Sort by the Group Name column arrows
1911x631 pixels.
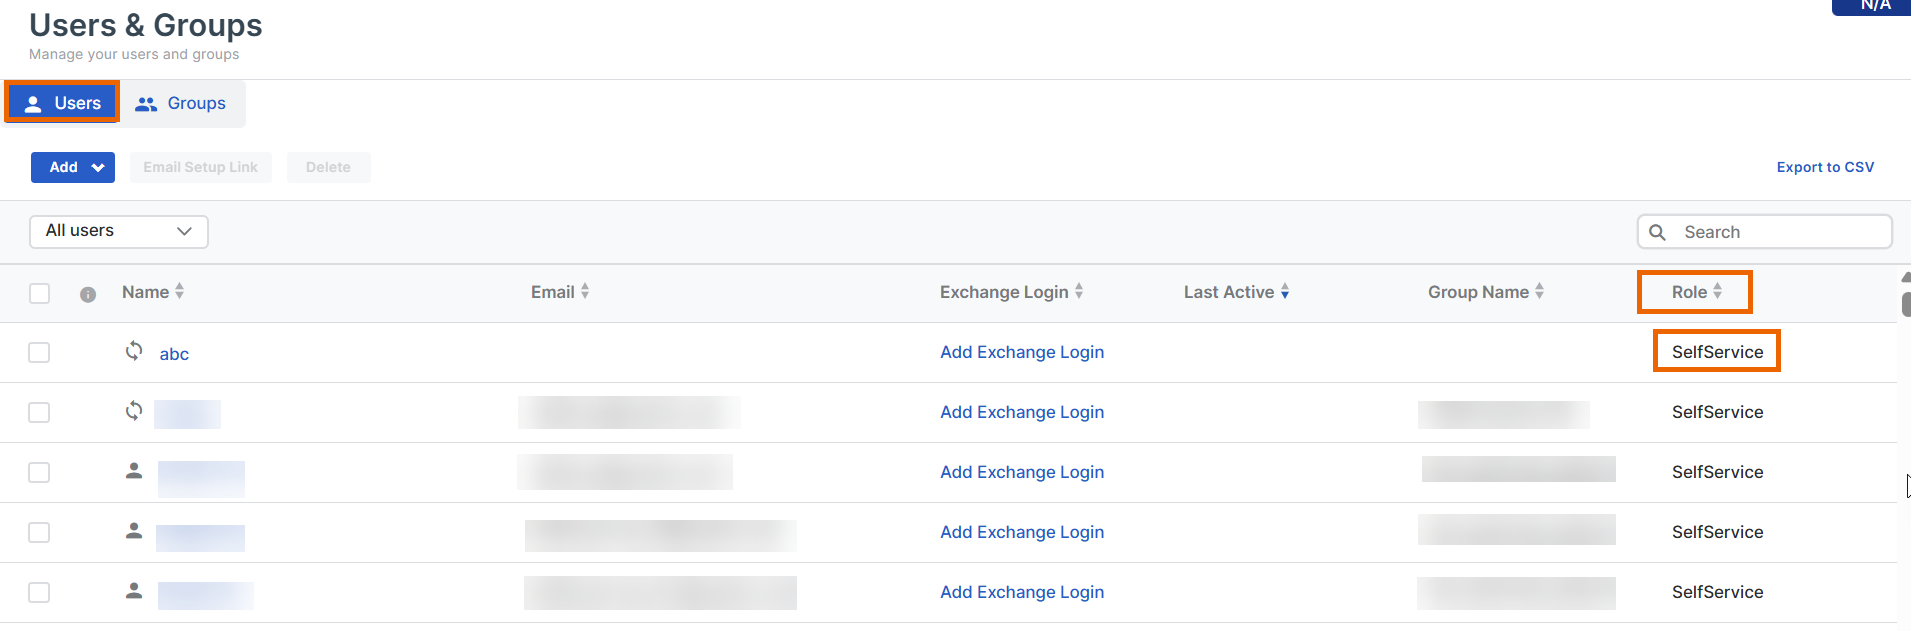click(1540, 291)
